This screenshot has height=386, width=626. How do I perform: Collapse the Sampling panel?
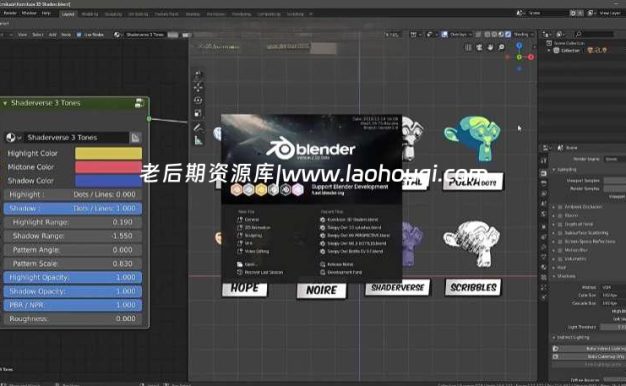tap(554, 170)
